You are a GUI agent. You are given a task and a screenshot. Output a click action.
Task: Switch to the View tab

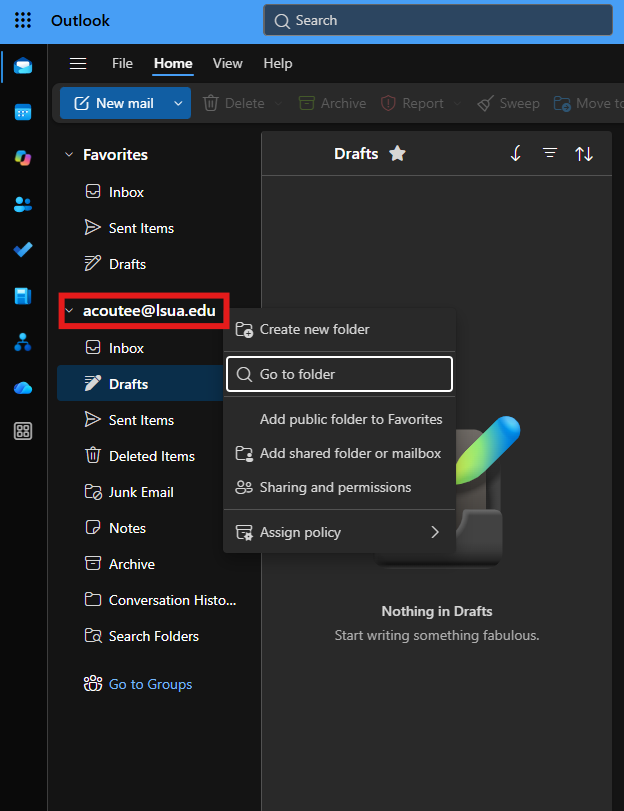coord(228,64)
